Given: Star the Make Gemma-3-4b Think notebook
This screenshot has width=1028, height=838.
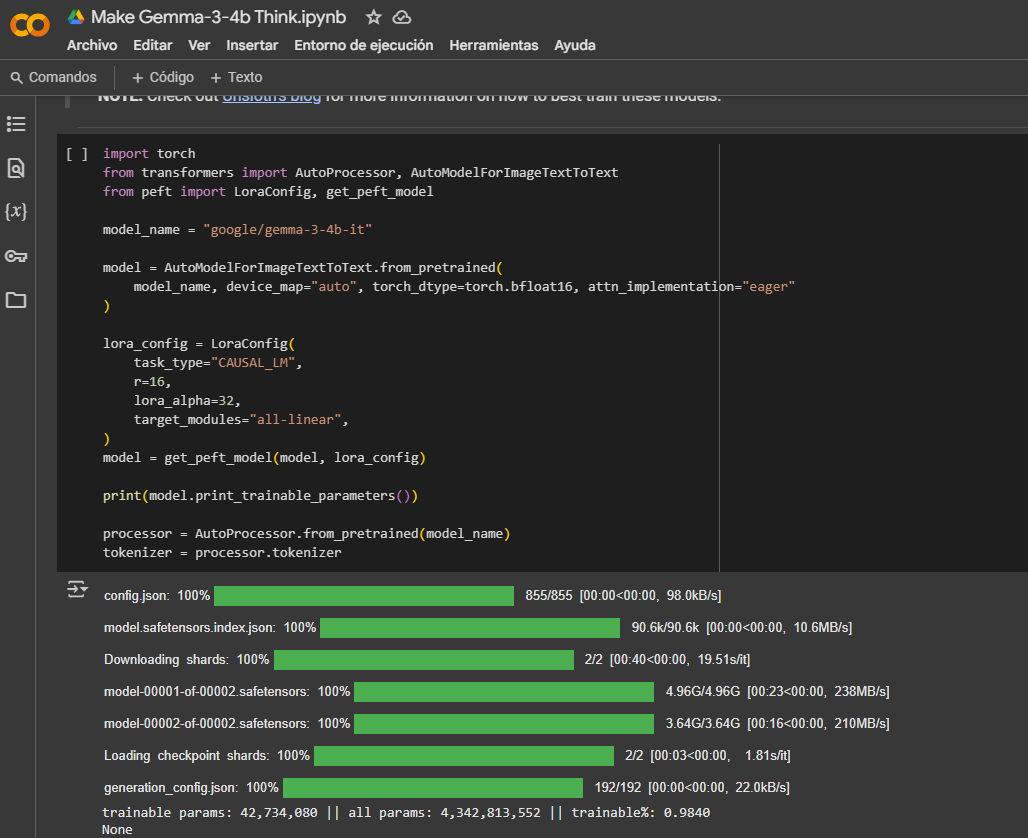Looking at the screenshot, I should (371, 17).
